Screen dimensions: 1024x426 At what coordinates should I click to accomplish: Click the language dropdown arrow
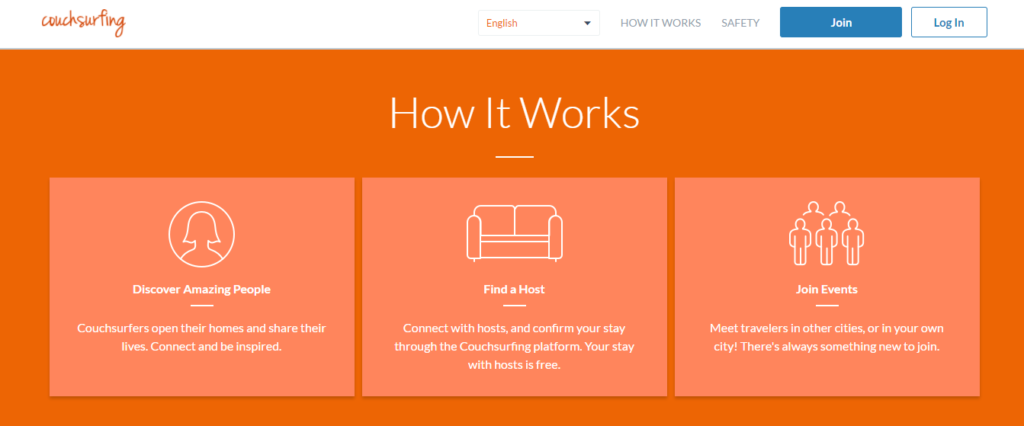(587, 24)
